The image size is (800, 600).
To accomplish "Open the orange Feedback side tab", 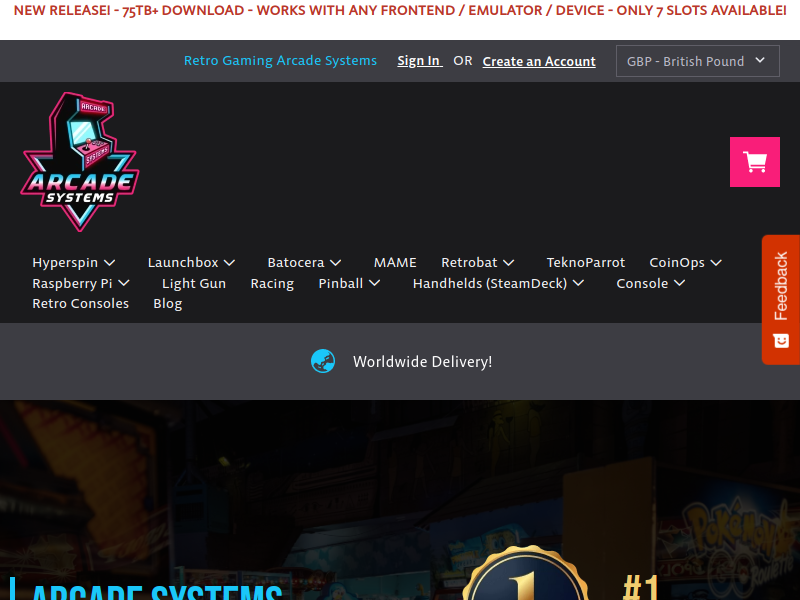I will coord(781,299).
